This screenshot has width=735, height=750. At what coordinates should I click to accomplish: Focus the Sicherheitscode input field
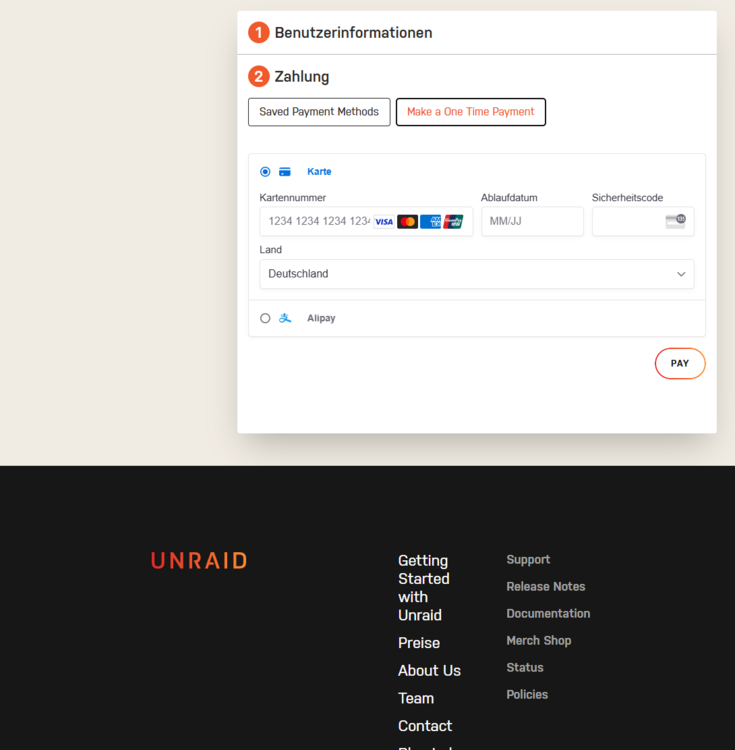(643, 221)
